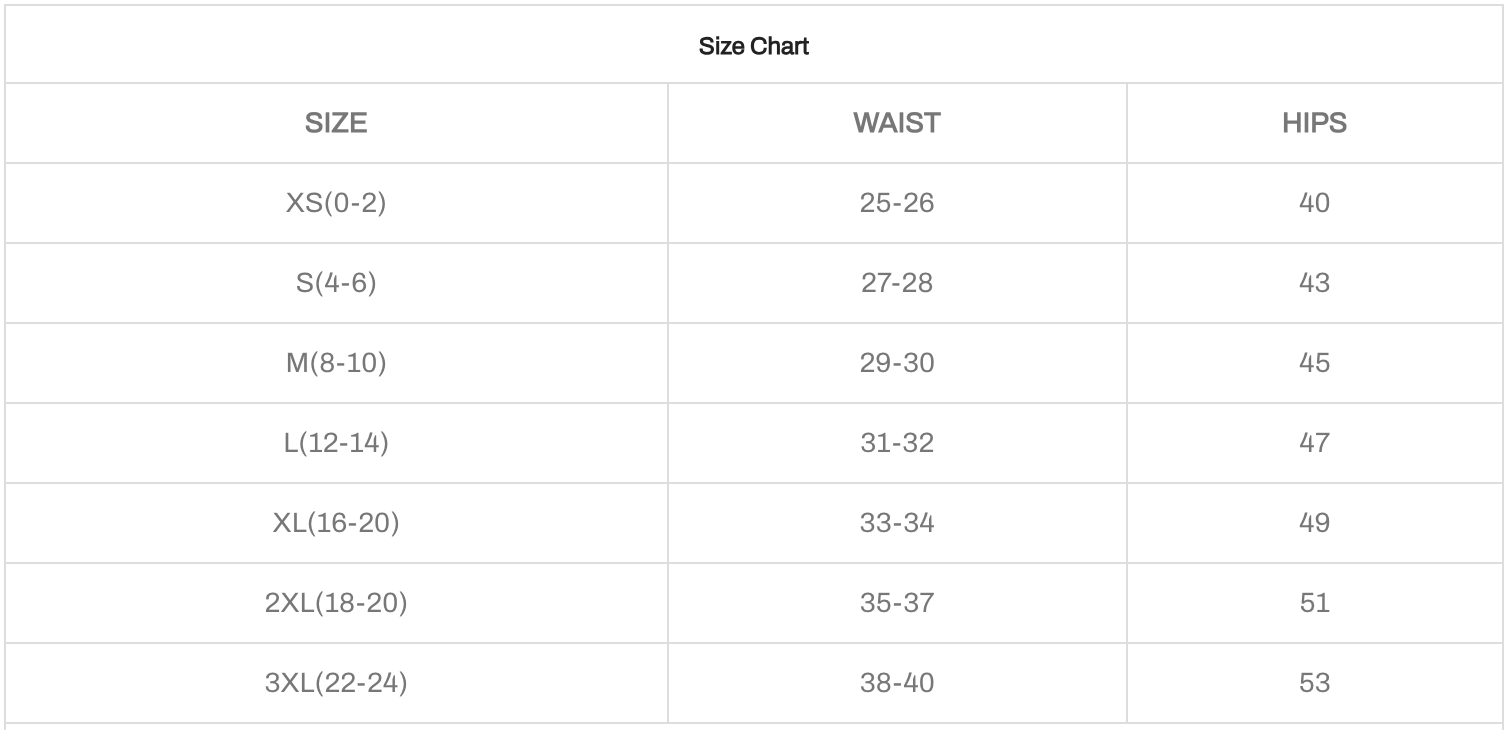Screen dimensions: 1510x730
Task: Click the WAIST column header
Action: (897, 123)
